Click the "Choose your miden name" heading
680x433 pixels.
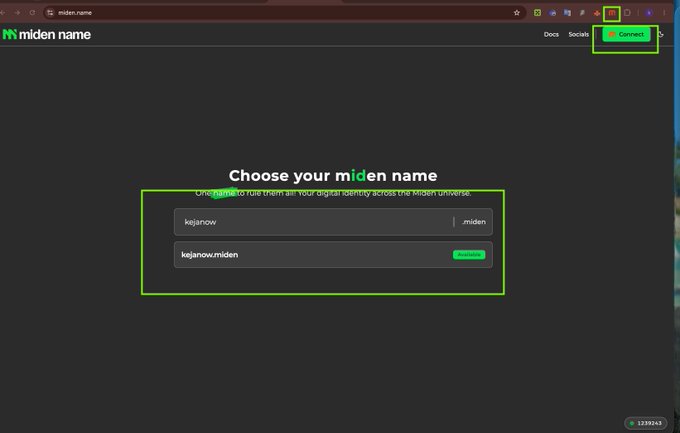point(333,176)
